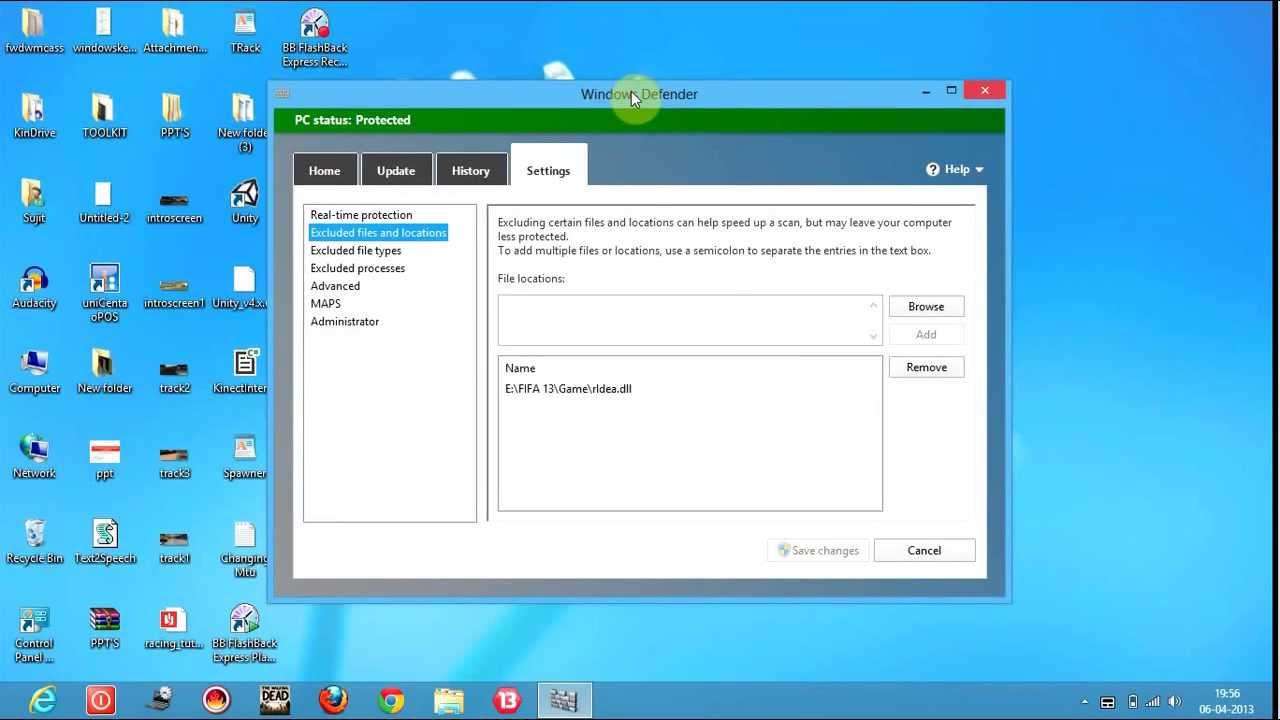The height and width of the screenshot is (720, 1280).
Task: Select BB FlashBack Express Player desktop icon
Action: coord(244,634)
